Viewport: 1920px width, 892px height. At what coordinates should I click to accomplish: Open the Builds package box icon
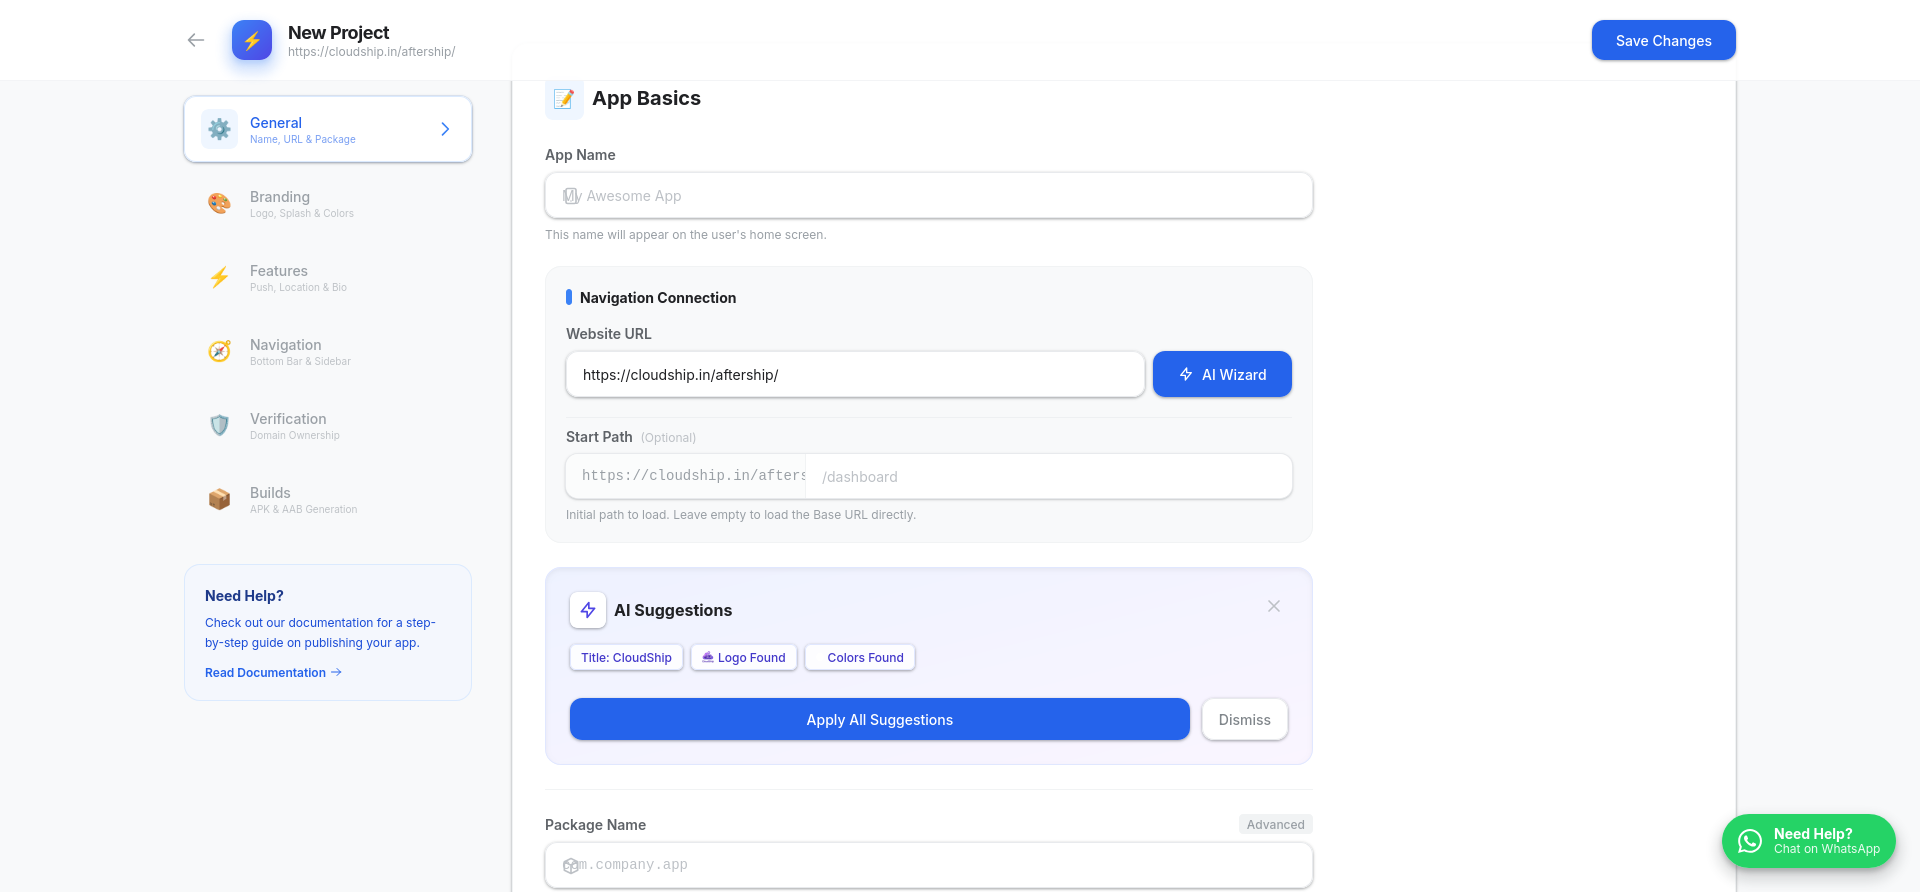[x=219, y=499]
